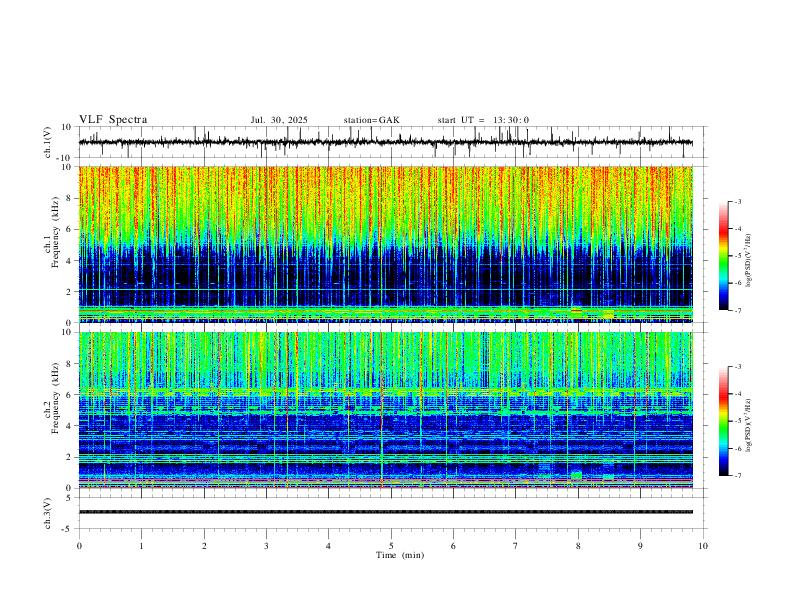Click the ch.1 voltage waveform trace
Viewport: 792px width, 612px height.
point(385,142)
